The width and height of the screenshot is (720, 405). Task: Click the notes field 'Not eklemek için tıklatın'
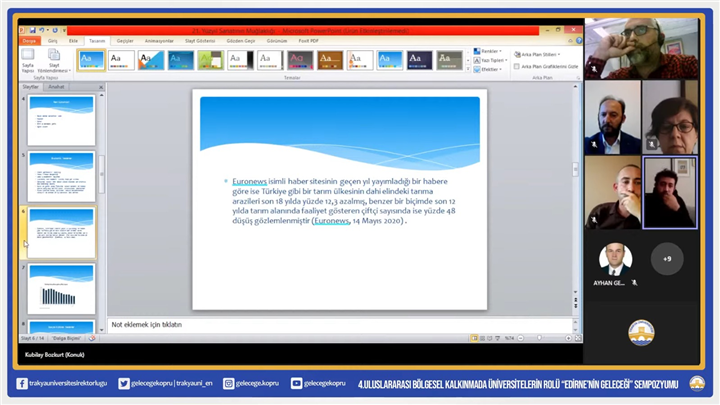coord(340,325)
